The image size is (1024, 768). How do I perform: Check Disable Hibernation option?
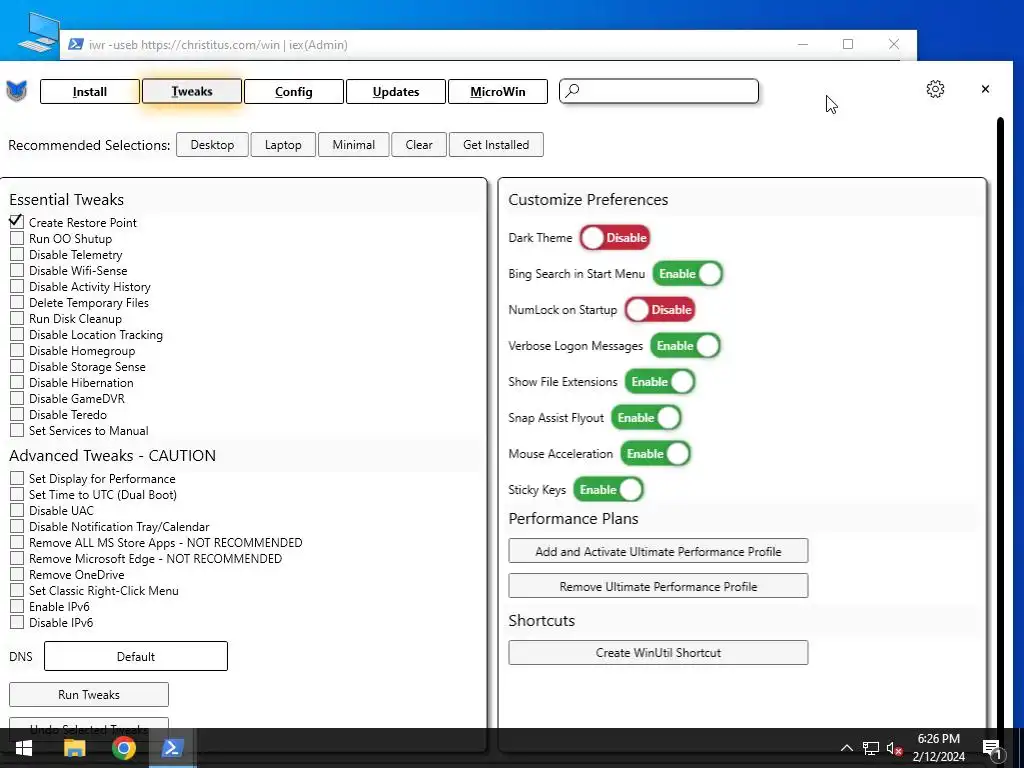(x=17, y=382)
